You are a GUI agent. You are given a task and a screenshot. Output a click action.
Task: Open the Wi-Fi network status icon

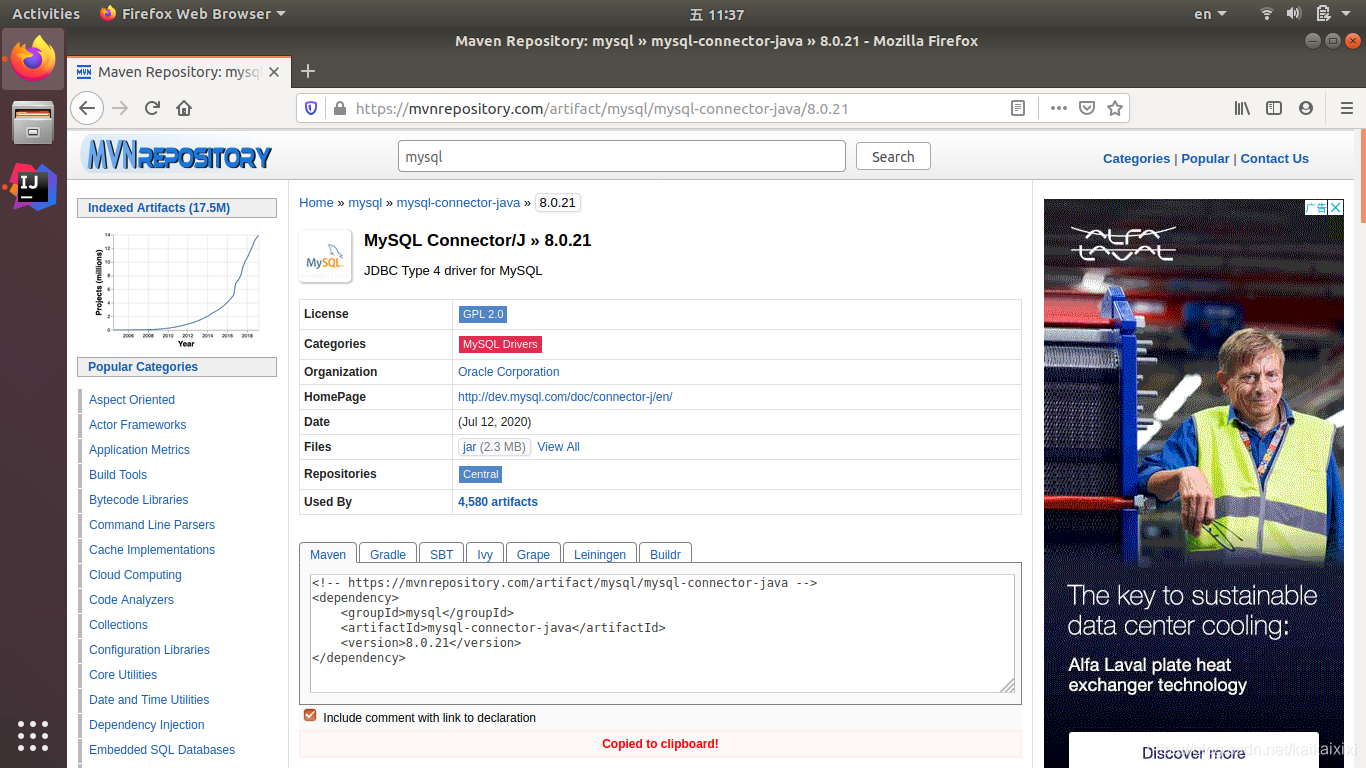[1267, 14]
